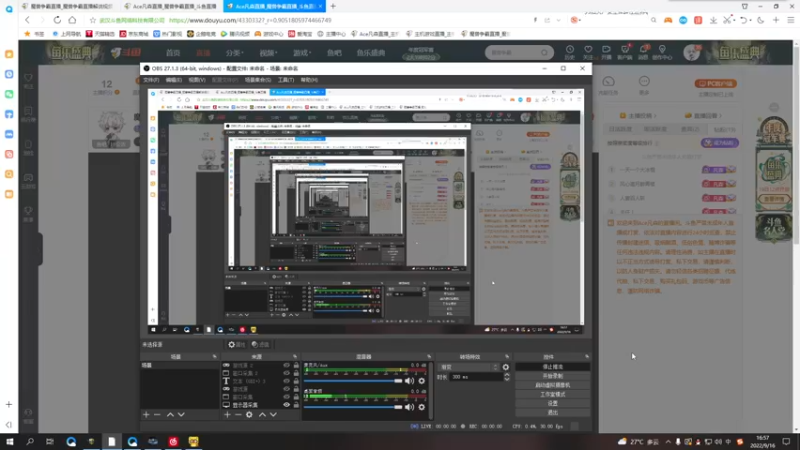Remove selected scene with minus icon
The height and width of the screenshot is (450, 800).
pos(157,415)
